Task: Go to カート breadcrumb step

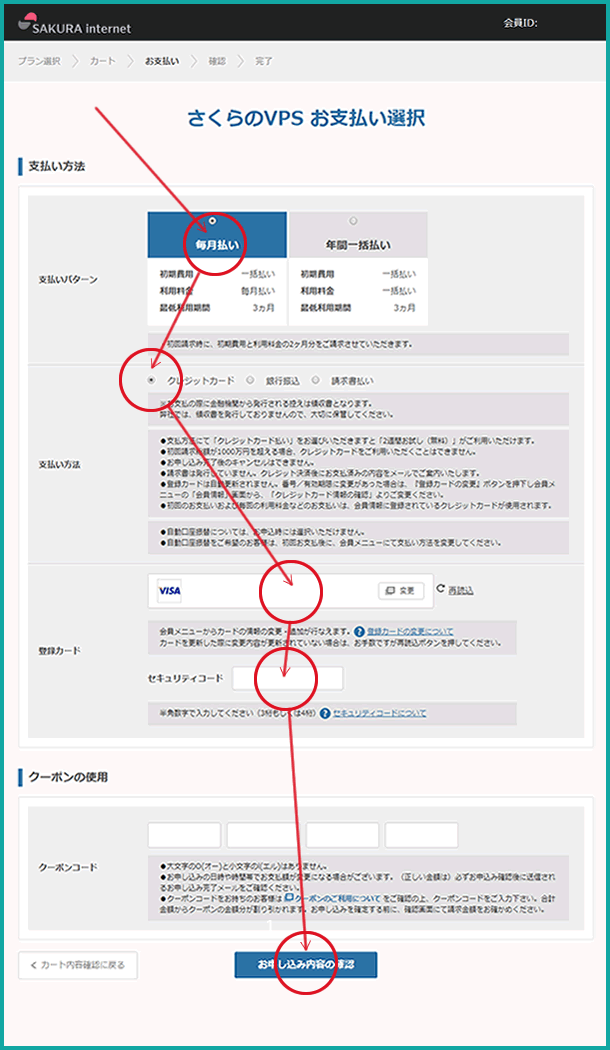Action: click(x=102, y=61)
